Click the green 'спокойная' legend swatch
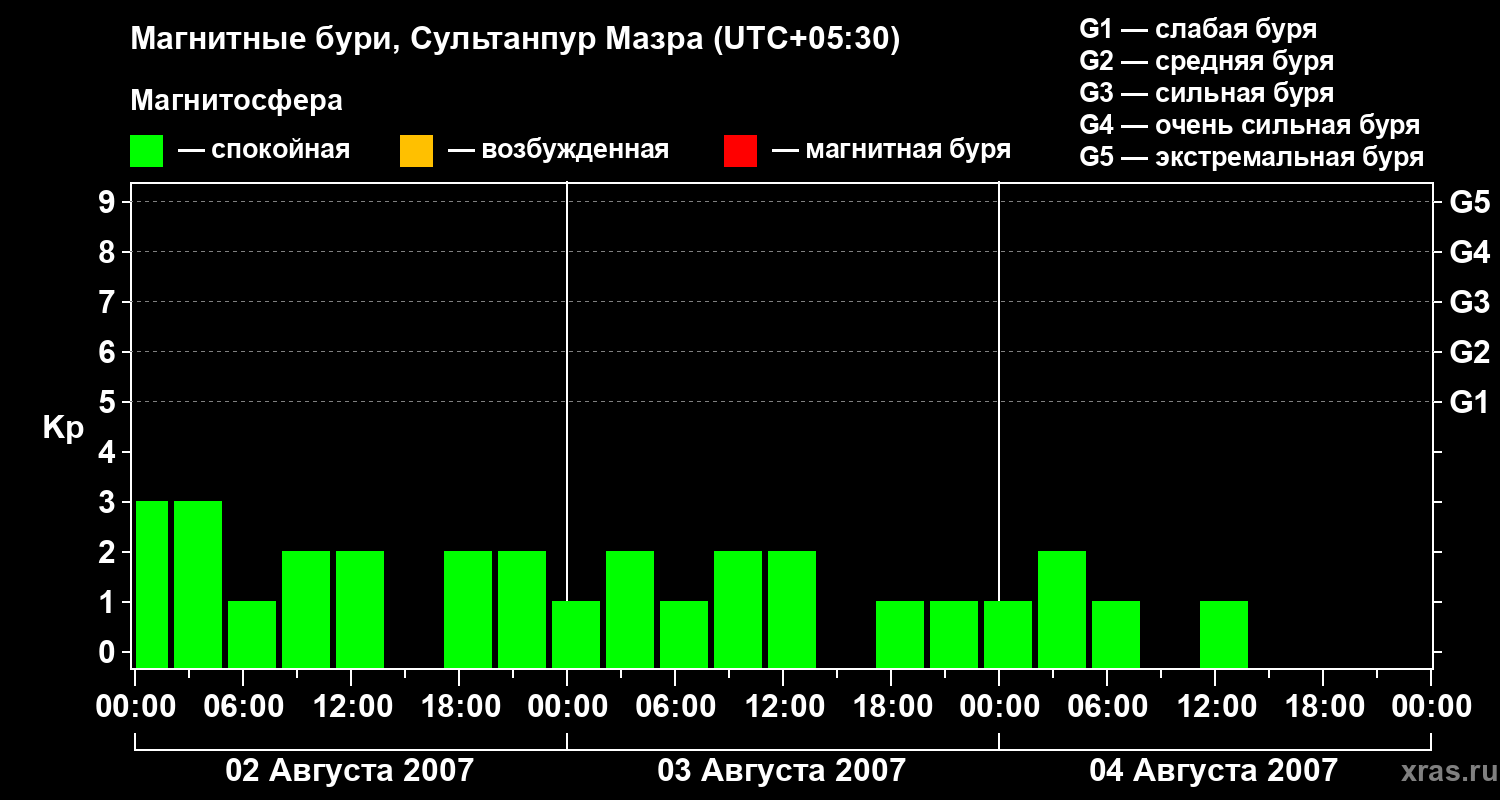This screenshot has height=800, width=1500. (x=147, y=151)
